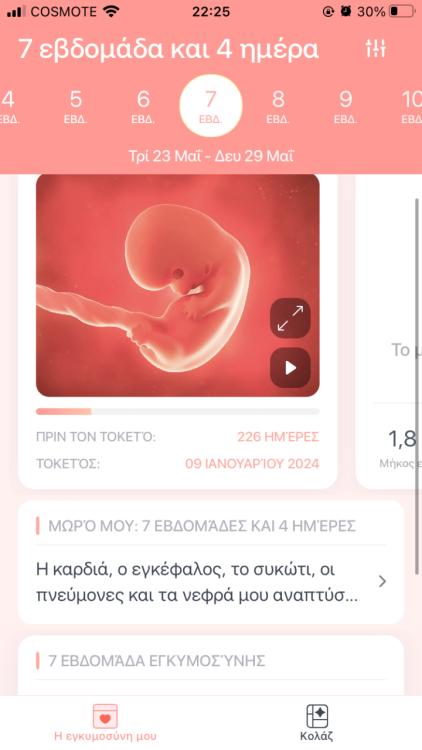Select week 5 in week selector
This screenshot has width=422, height=750.
[x=76, y=106]
